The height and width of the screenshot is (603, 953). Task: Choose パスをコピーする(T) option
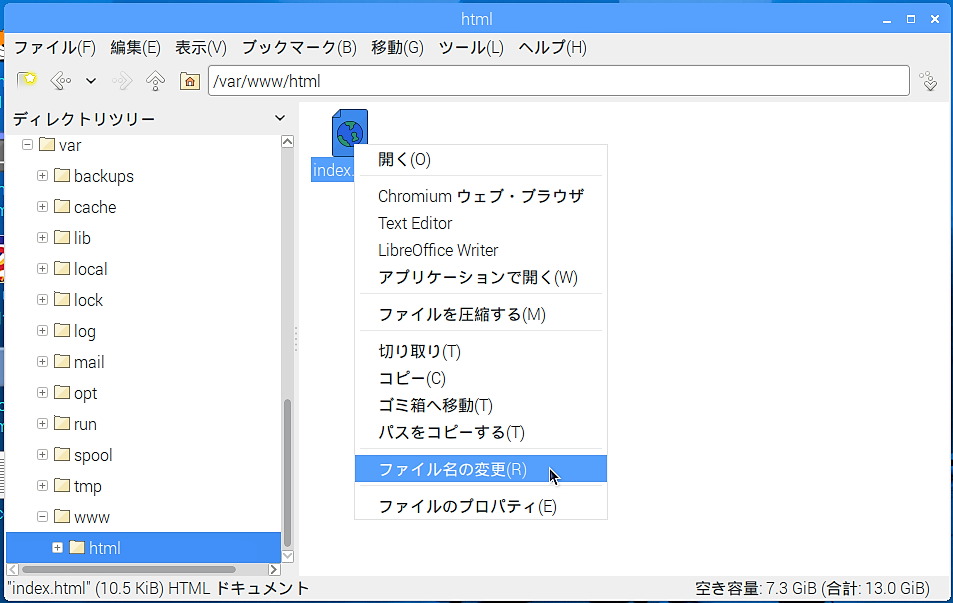click(481, 432)
